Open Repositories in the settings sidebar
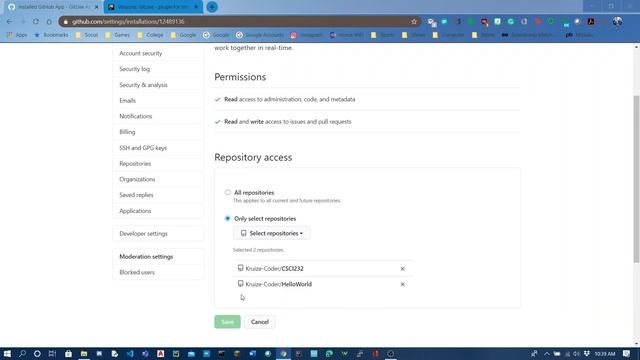 pos(135,164)
